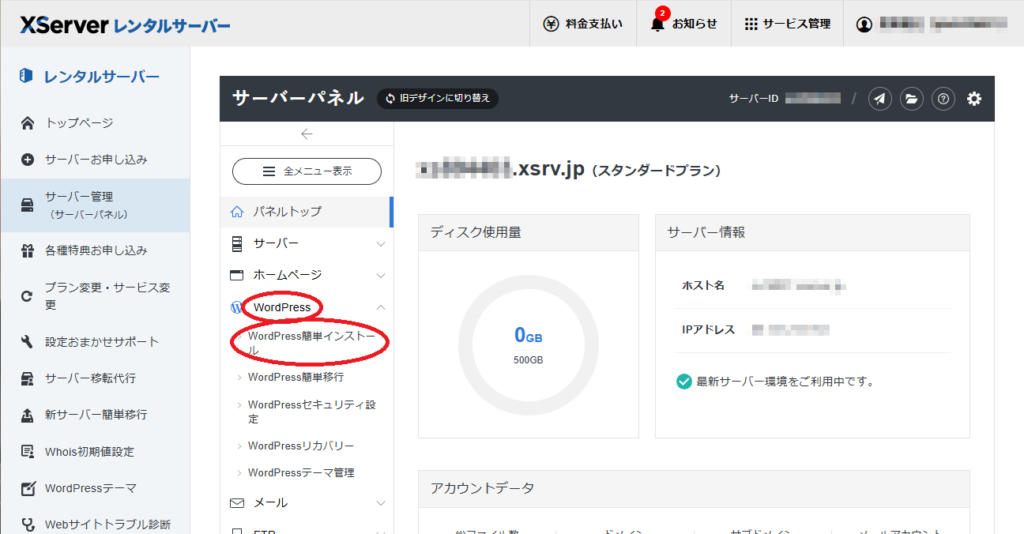Open サービス管理 grid menu

tap(787, 24)
